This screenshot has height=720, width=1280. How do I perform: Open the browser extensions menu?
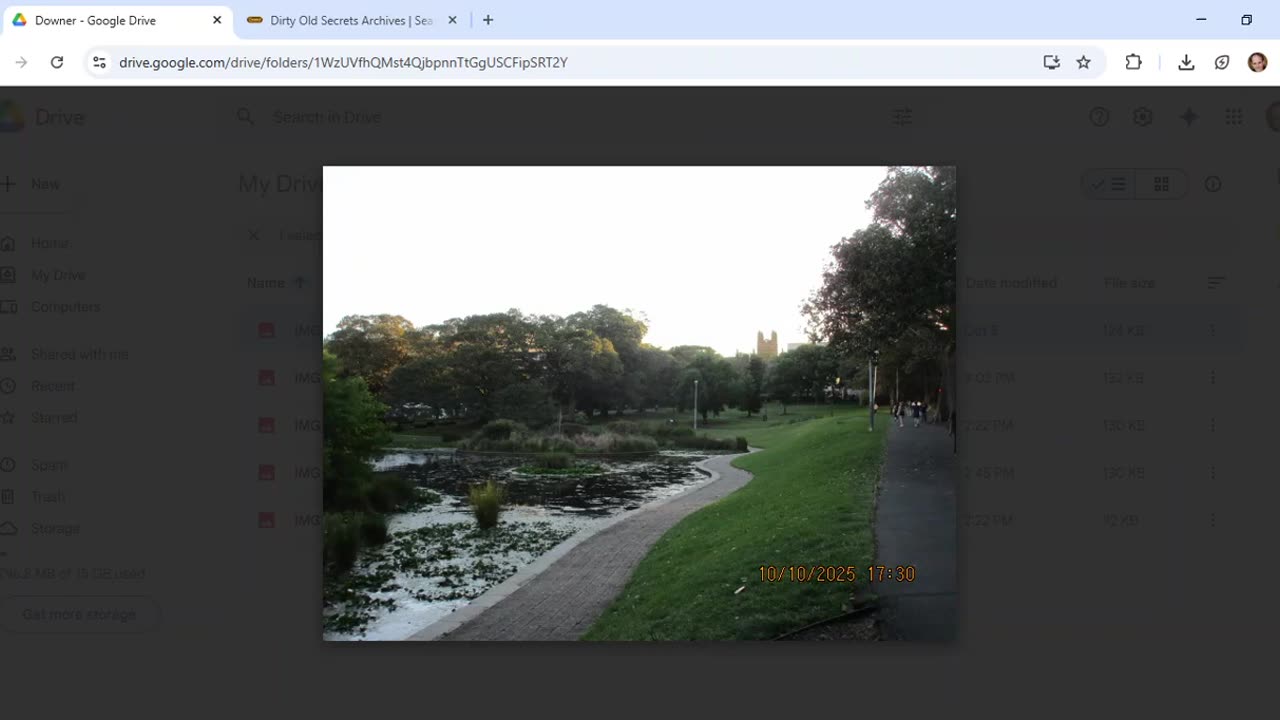(1133, 62)
